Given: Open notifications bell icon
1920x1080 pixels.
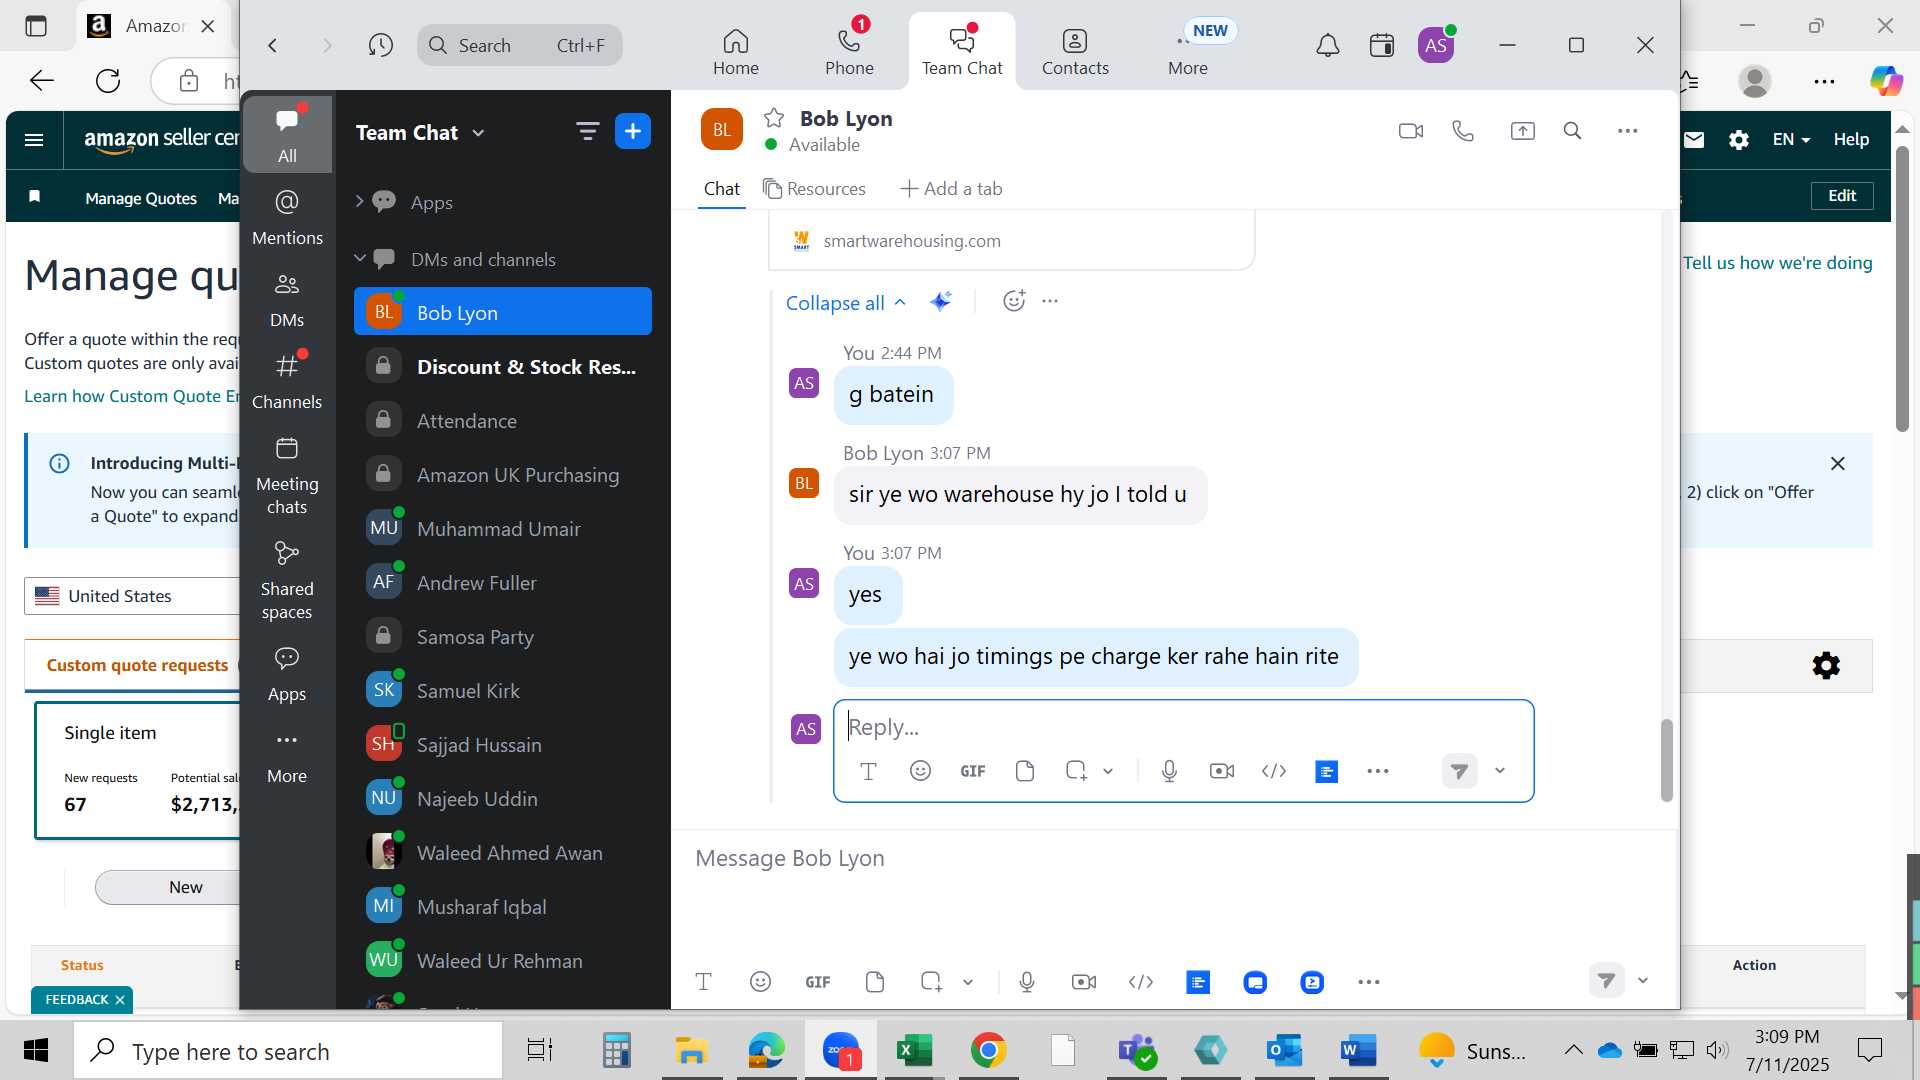Looking at the screenshot, I should click(x=1327, y=45).
